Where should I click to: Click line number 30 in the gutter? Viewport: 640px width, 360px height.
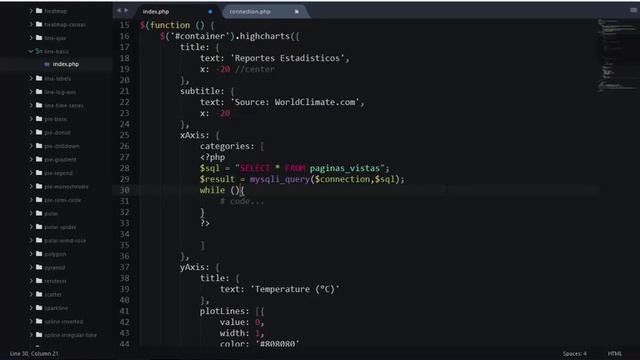[x=124, y=190]
